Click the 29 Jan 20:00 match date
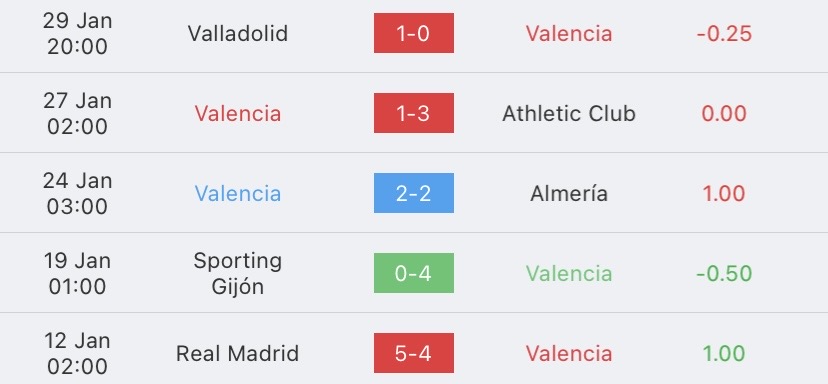The width and height of the screenshot is (828, 384). [x=77, y=34]
